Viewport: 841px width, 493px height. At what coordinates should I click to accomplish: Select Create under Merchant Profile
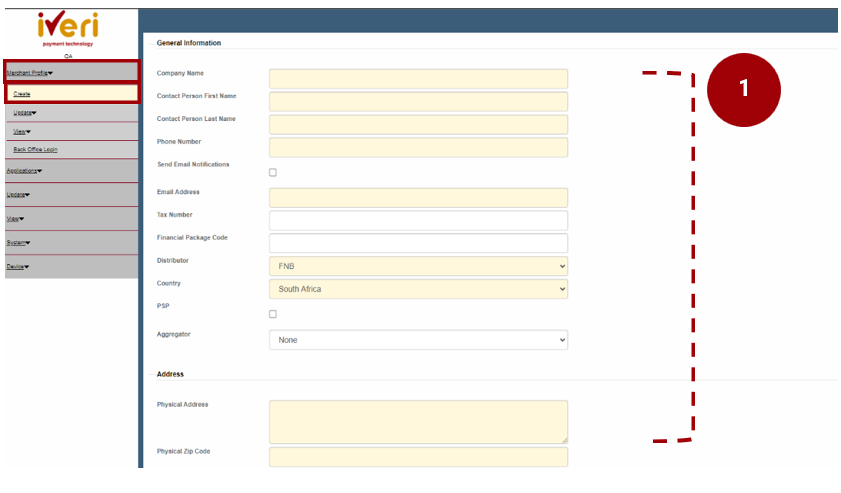[22, 94]
